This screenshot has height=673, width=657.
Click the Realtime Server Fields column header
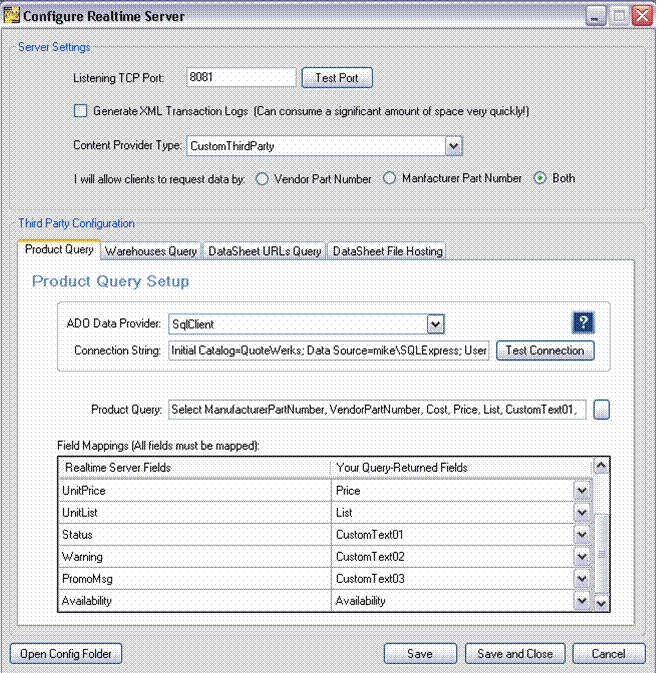coord(195,467)
